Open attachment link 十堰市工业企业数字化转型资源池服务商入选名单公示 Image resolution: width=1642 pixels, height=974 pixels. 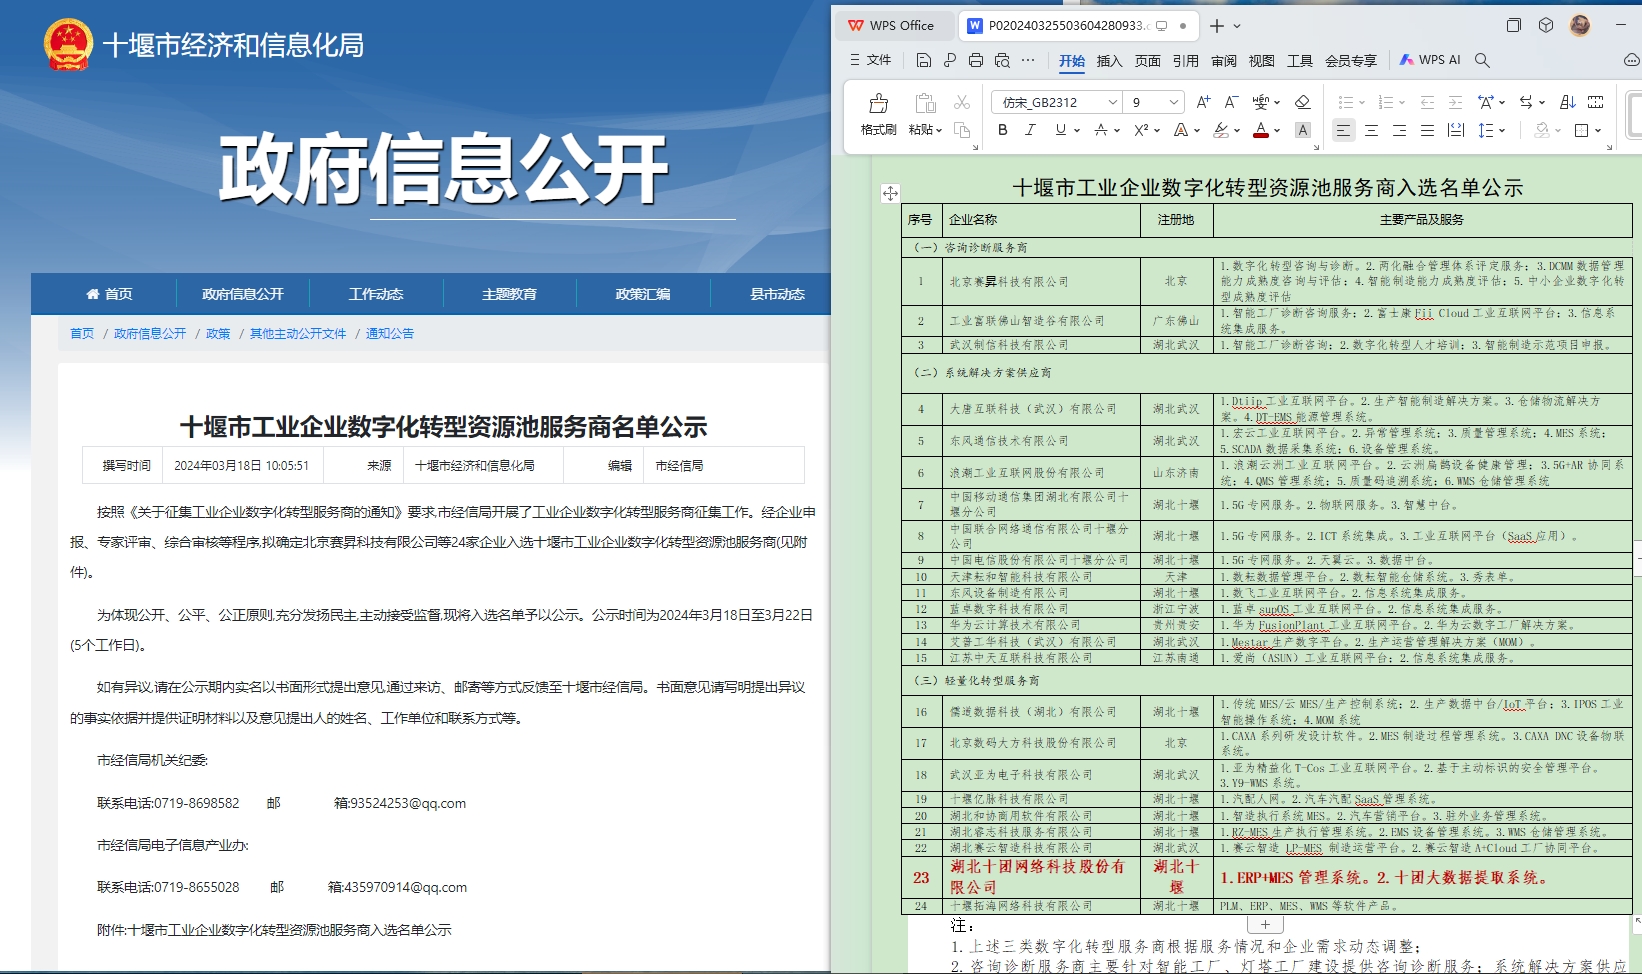click(x=290, y=930)
